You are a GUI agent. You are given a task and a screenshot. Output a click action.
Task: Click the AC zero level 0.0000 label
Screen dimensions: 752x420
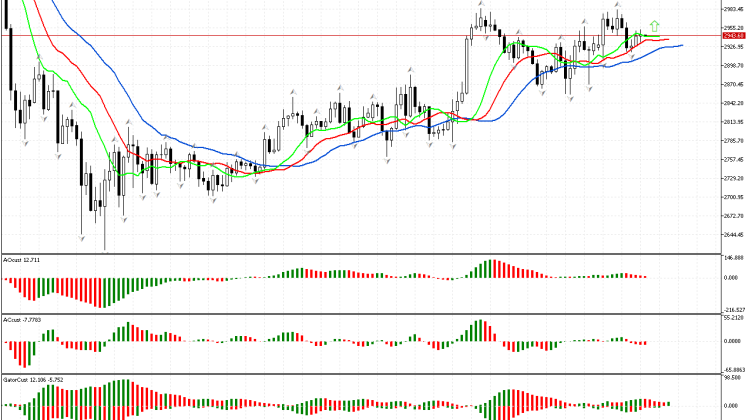click(x=733, y=341)
